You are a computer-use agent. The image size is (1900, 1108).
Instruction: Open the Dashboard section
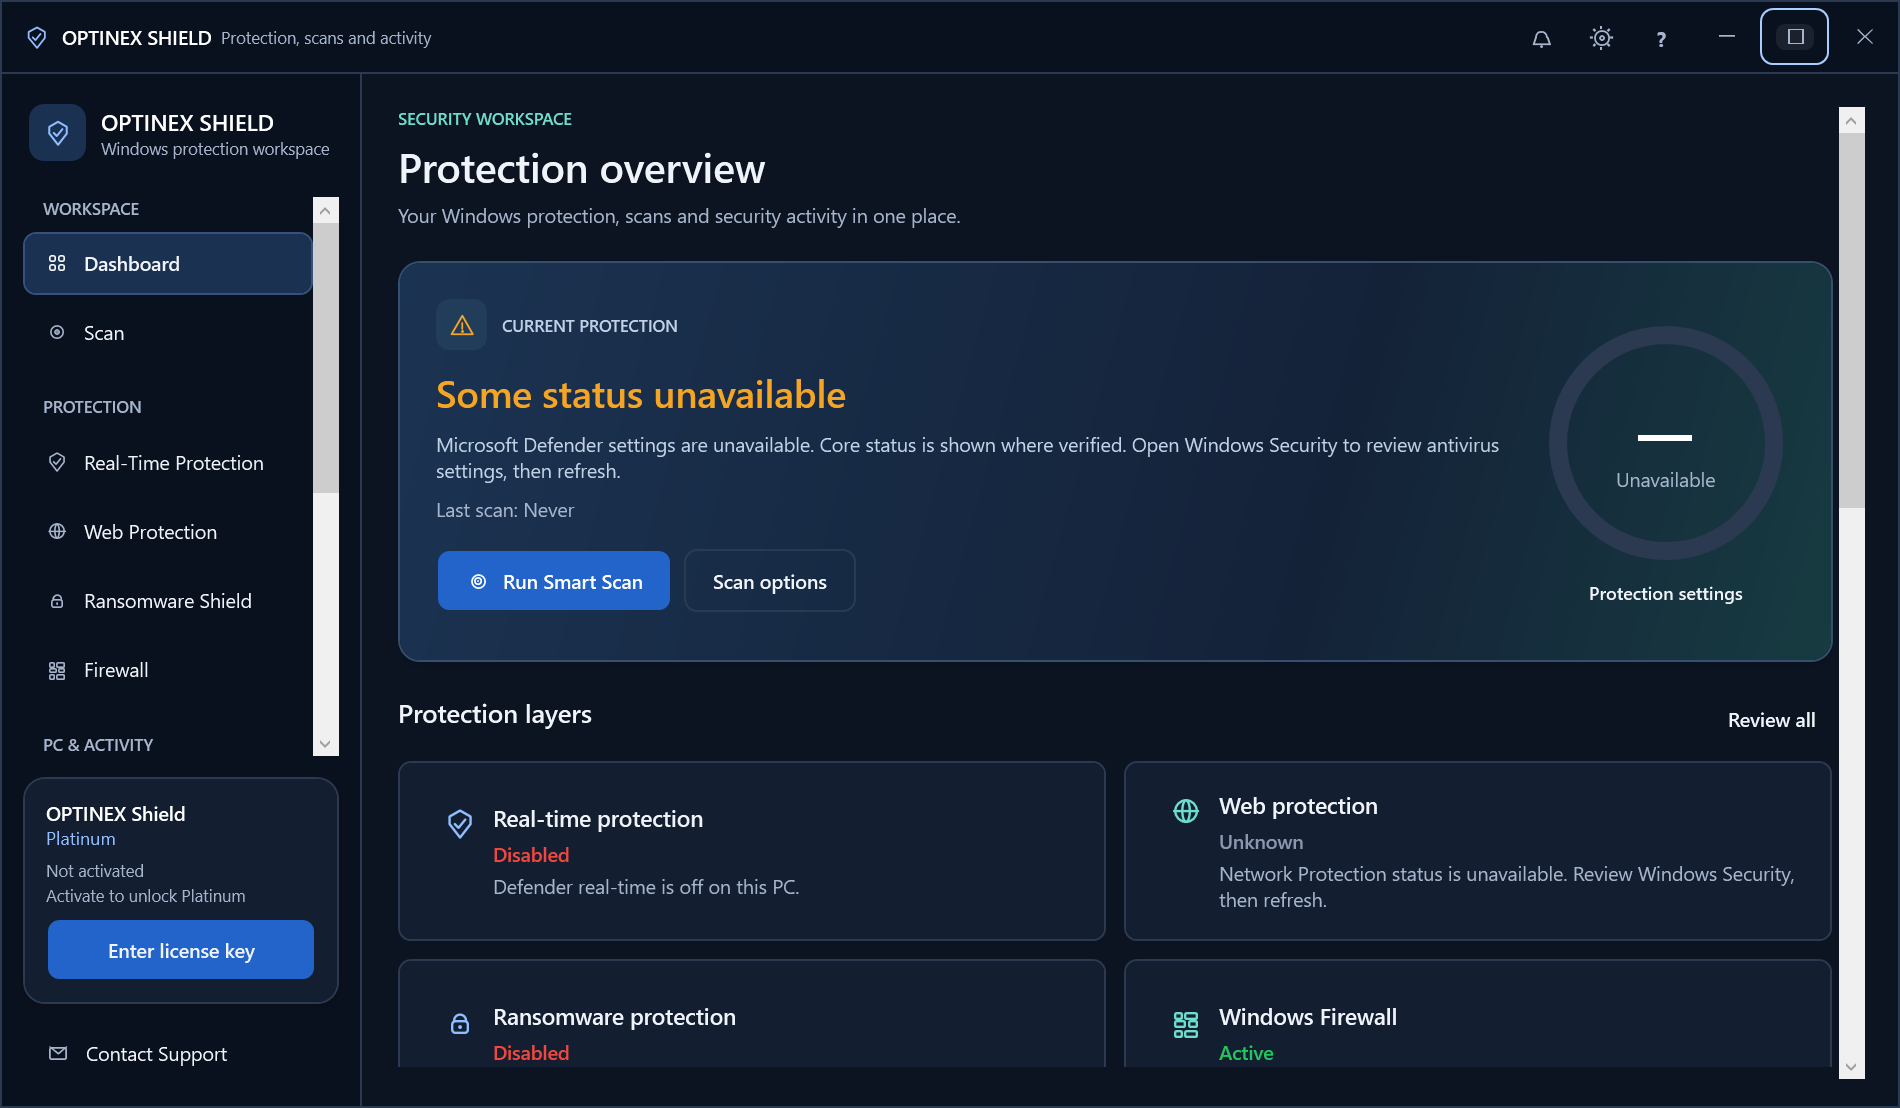point(168,264)
